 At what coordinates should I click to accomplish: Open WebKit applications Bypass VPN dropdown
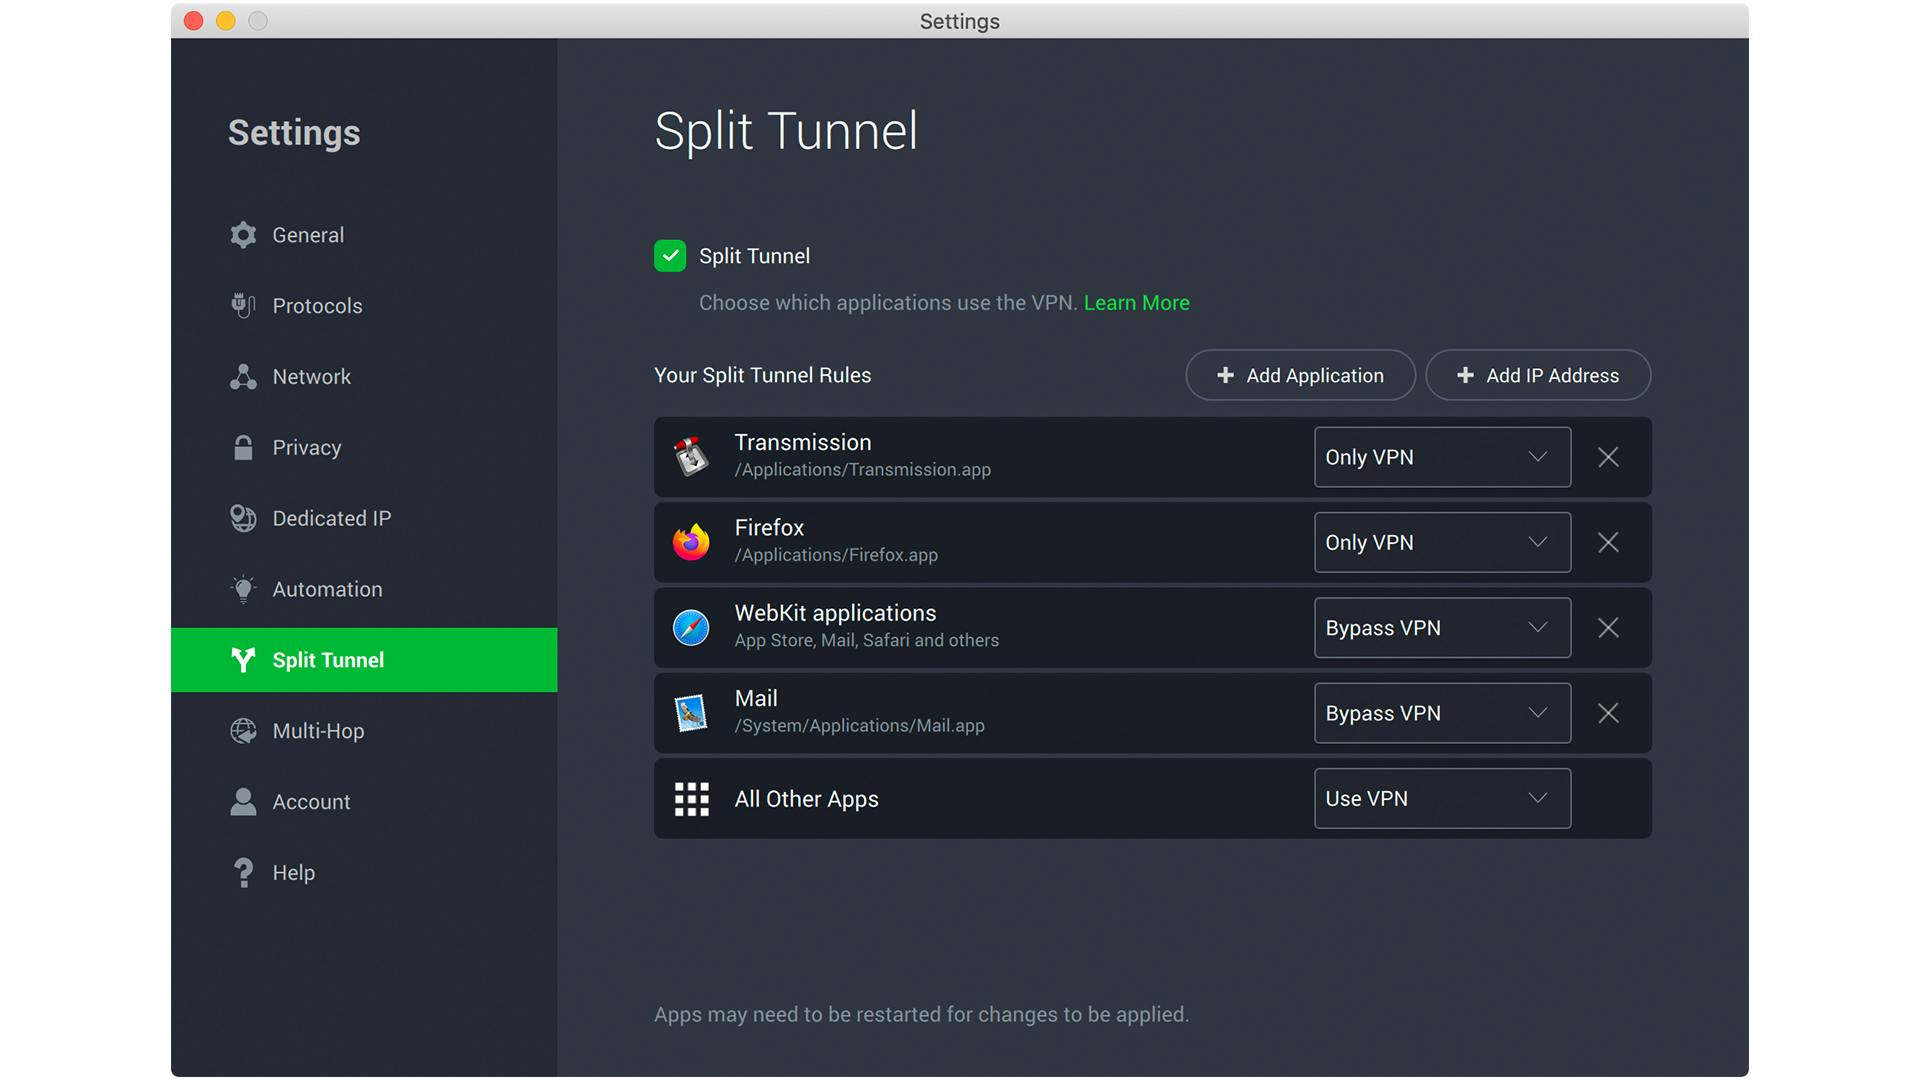[x=1441, y=628]
